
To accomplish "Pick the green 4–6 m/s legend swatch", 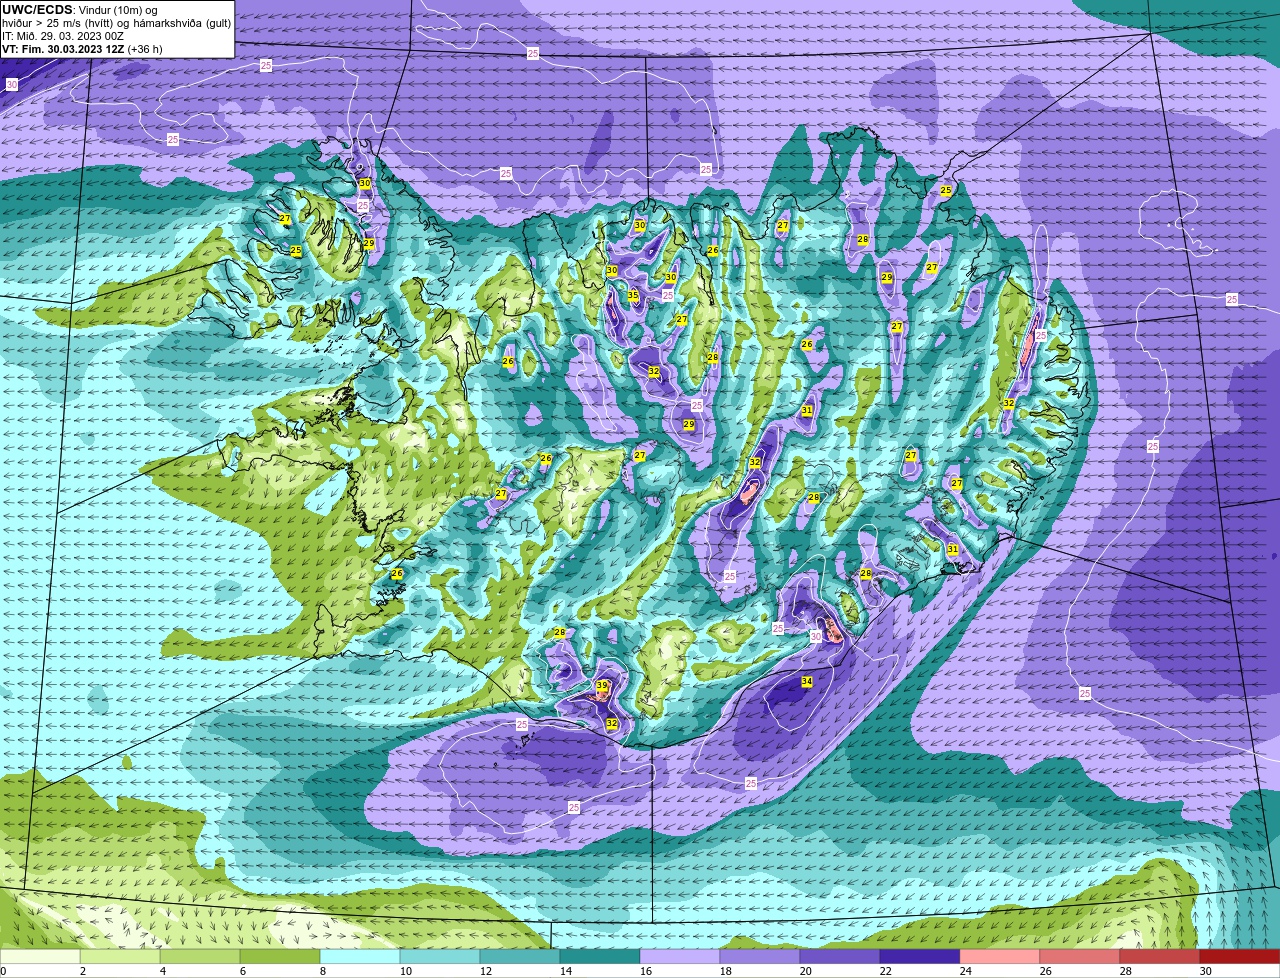I will 200,956.
